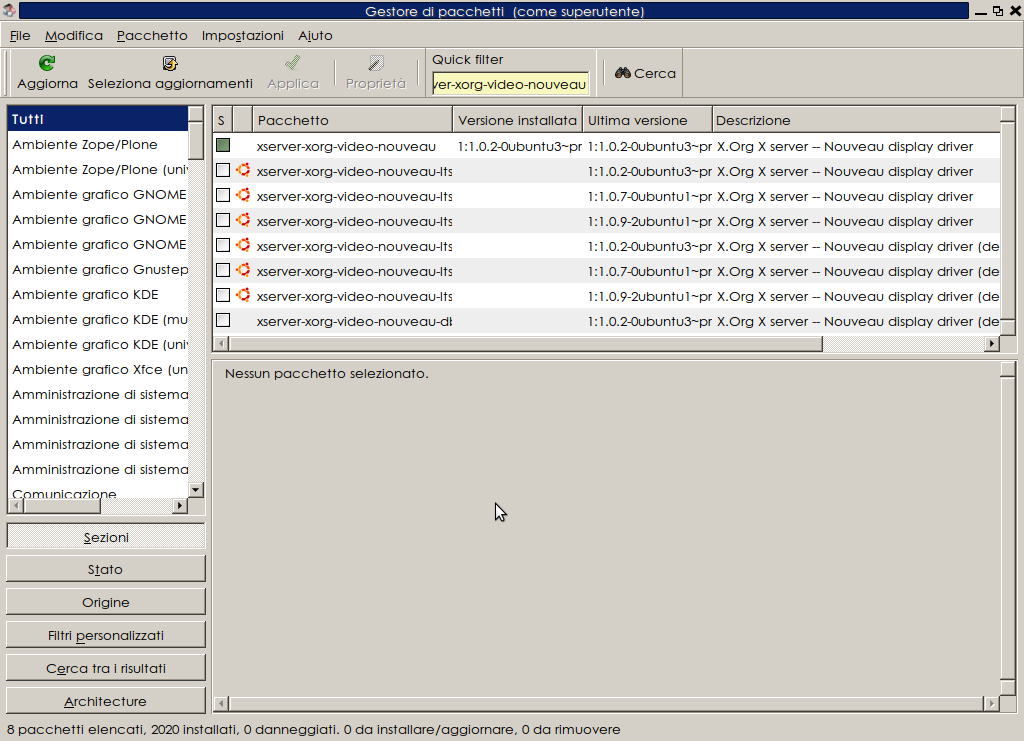Click the section list's horizontal left scroll arrow

tap(16, 505)
